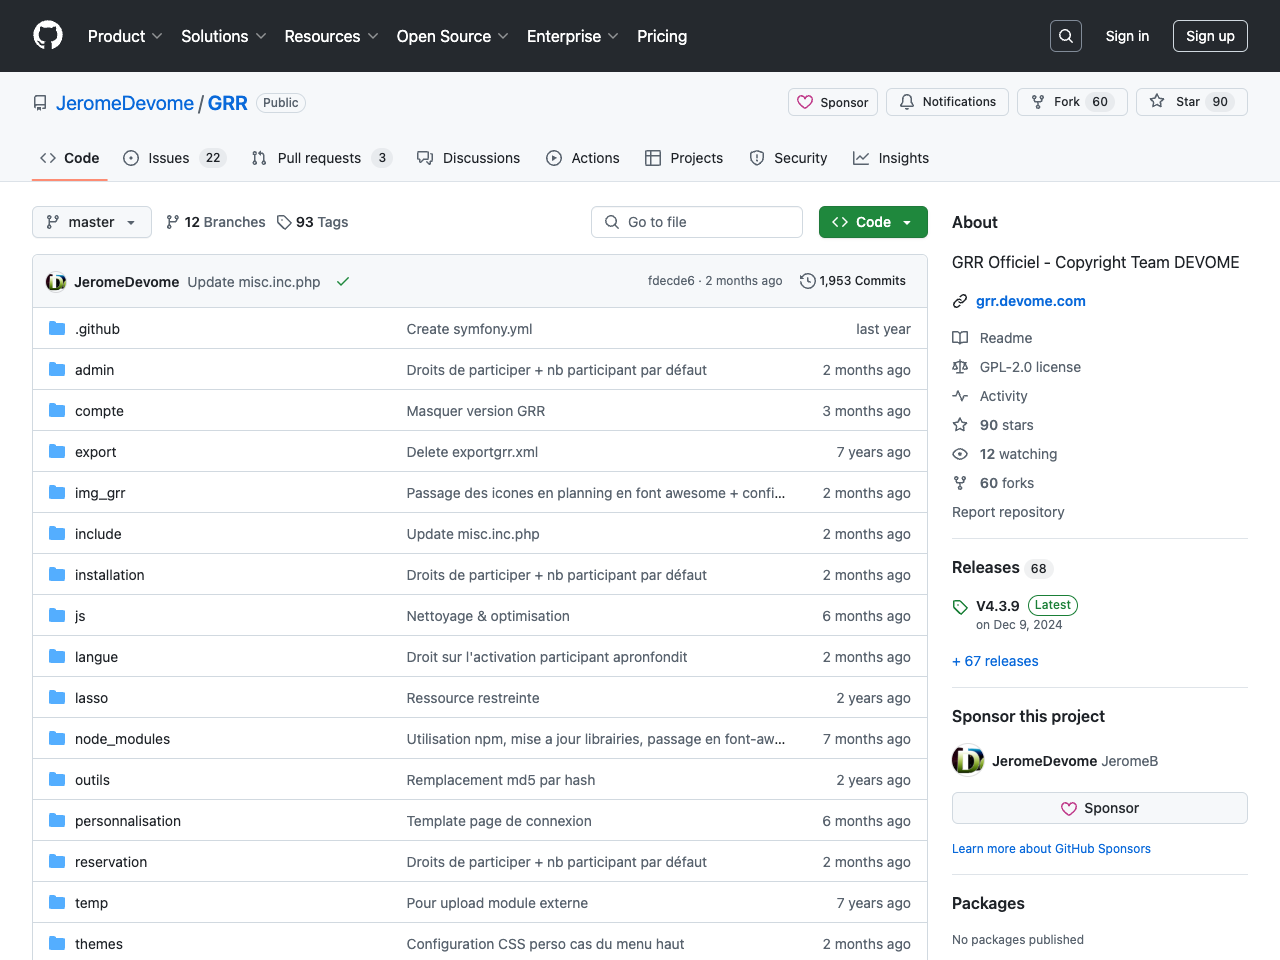Click the compte folder icon

point(57,410)
